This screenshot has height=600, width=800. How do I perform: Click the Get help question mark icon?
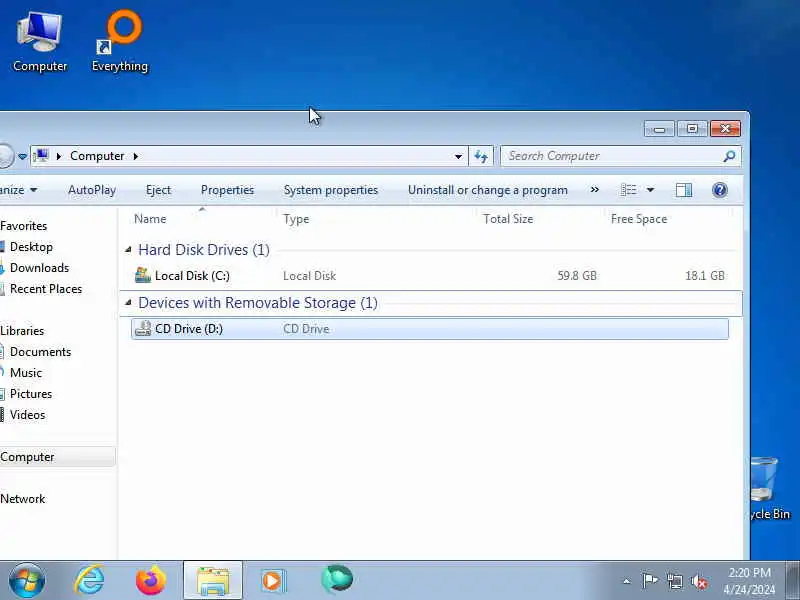coord(719,190)
